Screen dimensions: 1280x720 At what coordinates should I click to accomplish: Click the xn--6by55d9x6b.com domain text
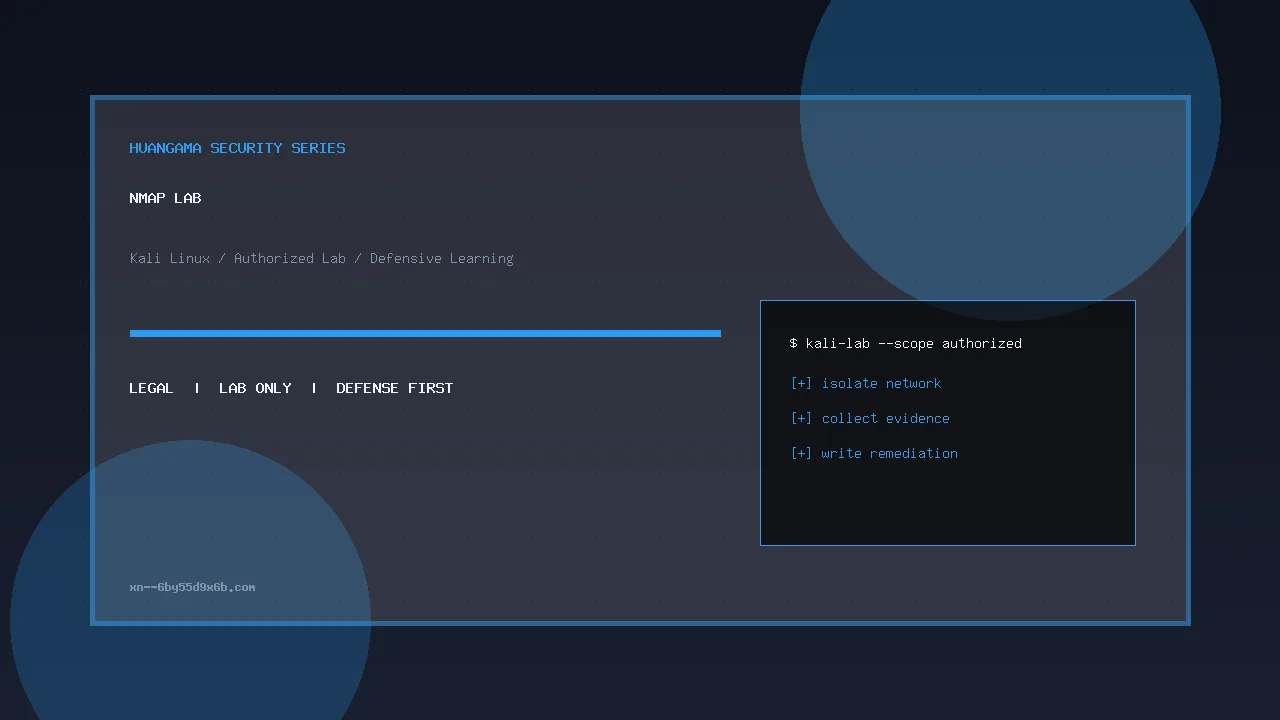[x=192, y=587]
